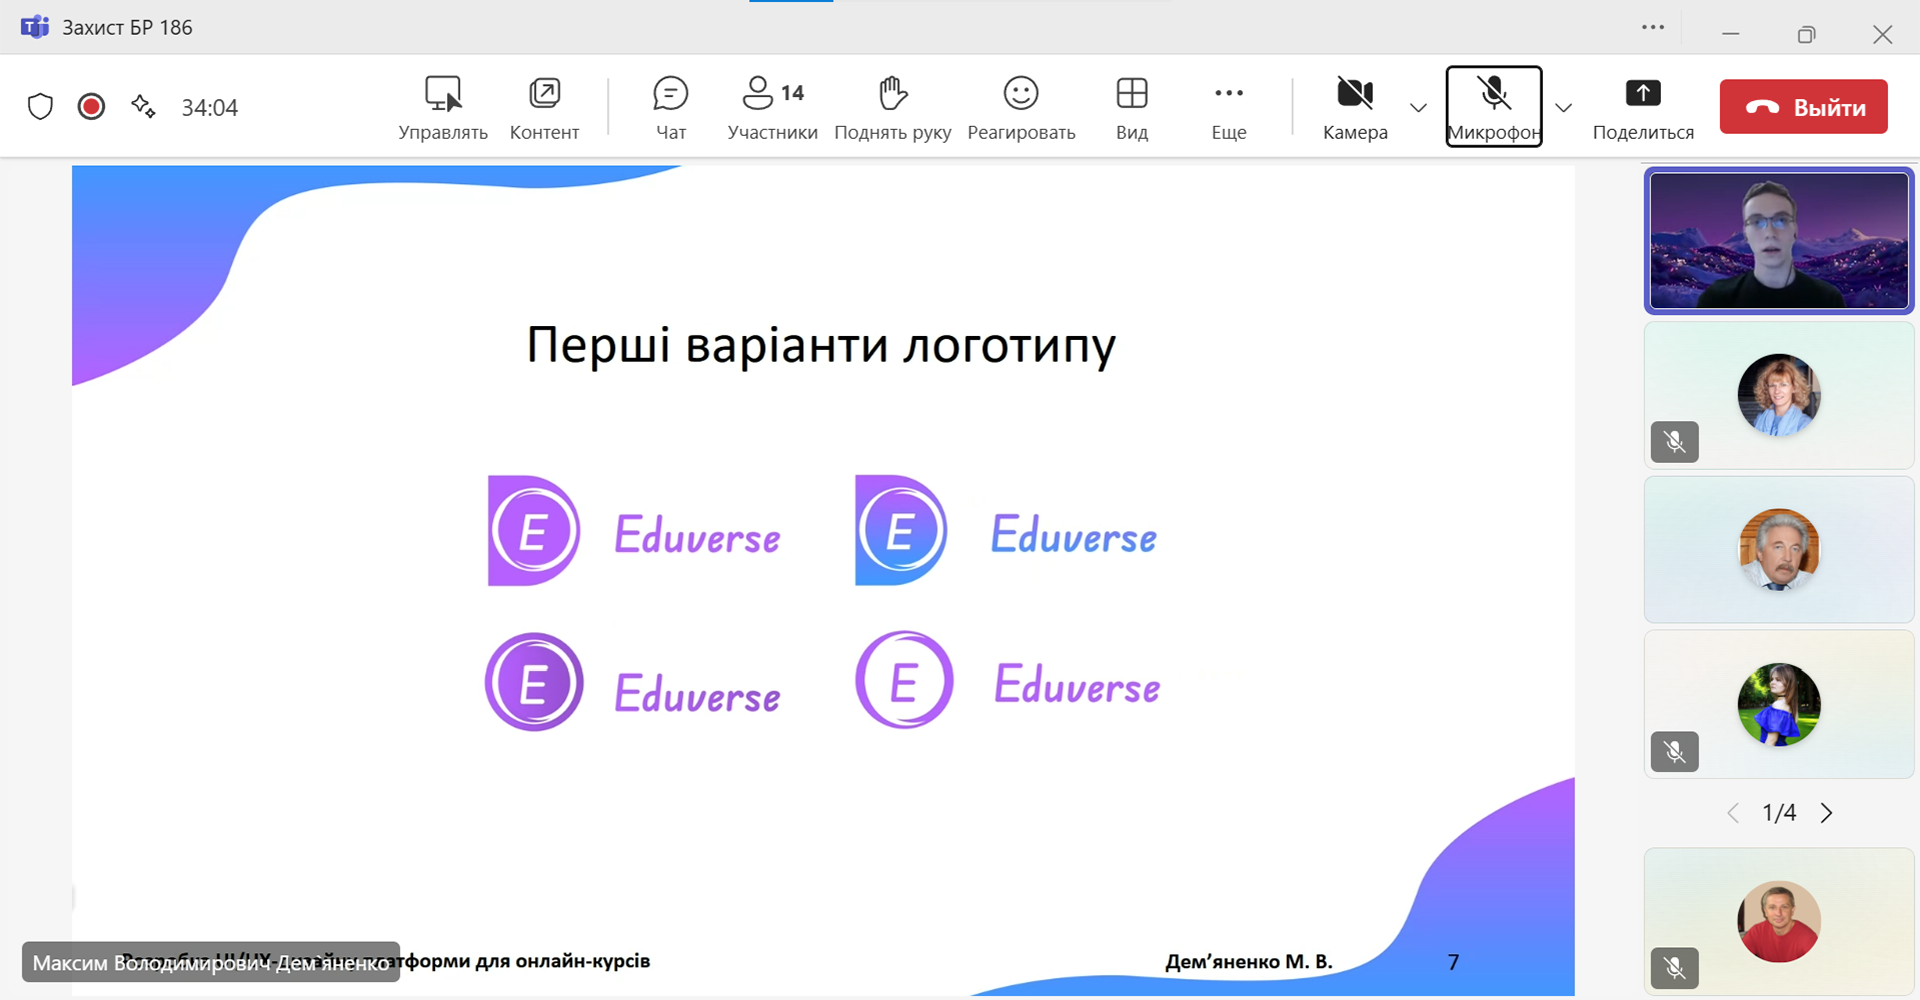
Task: Go to next participants page
Action: pos(1826,813)
